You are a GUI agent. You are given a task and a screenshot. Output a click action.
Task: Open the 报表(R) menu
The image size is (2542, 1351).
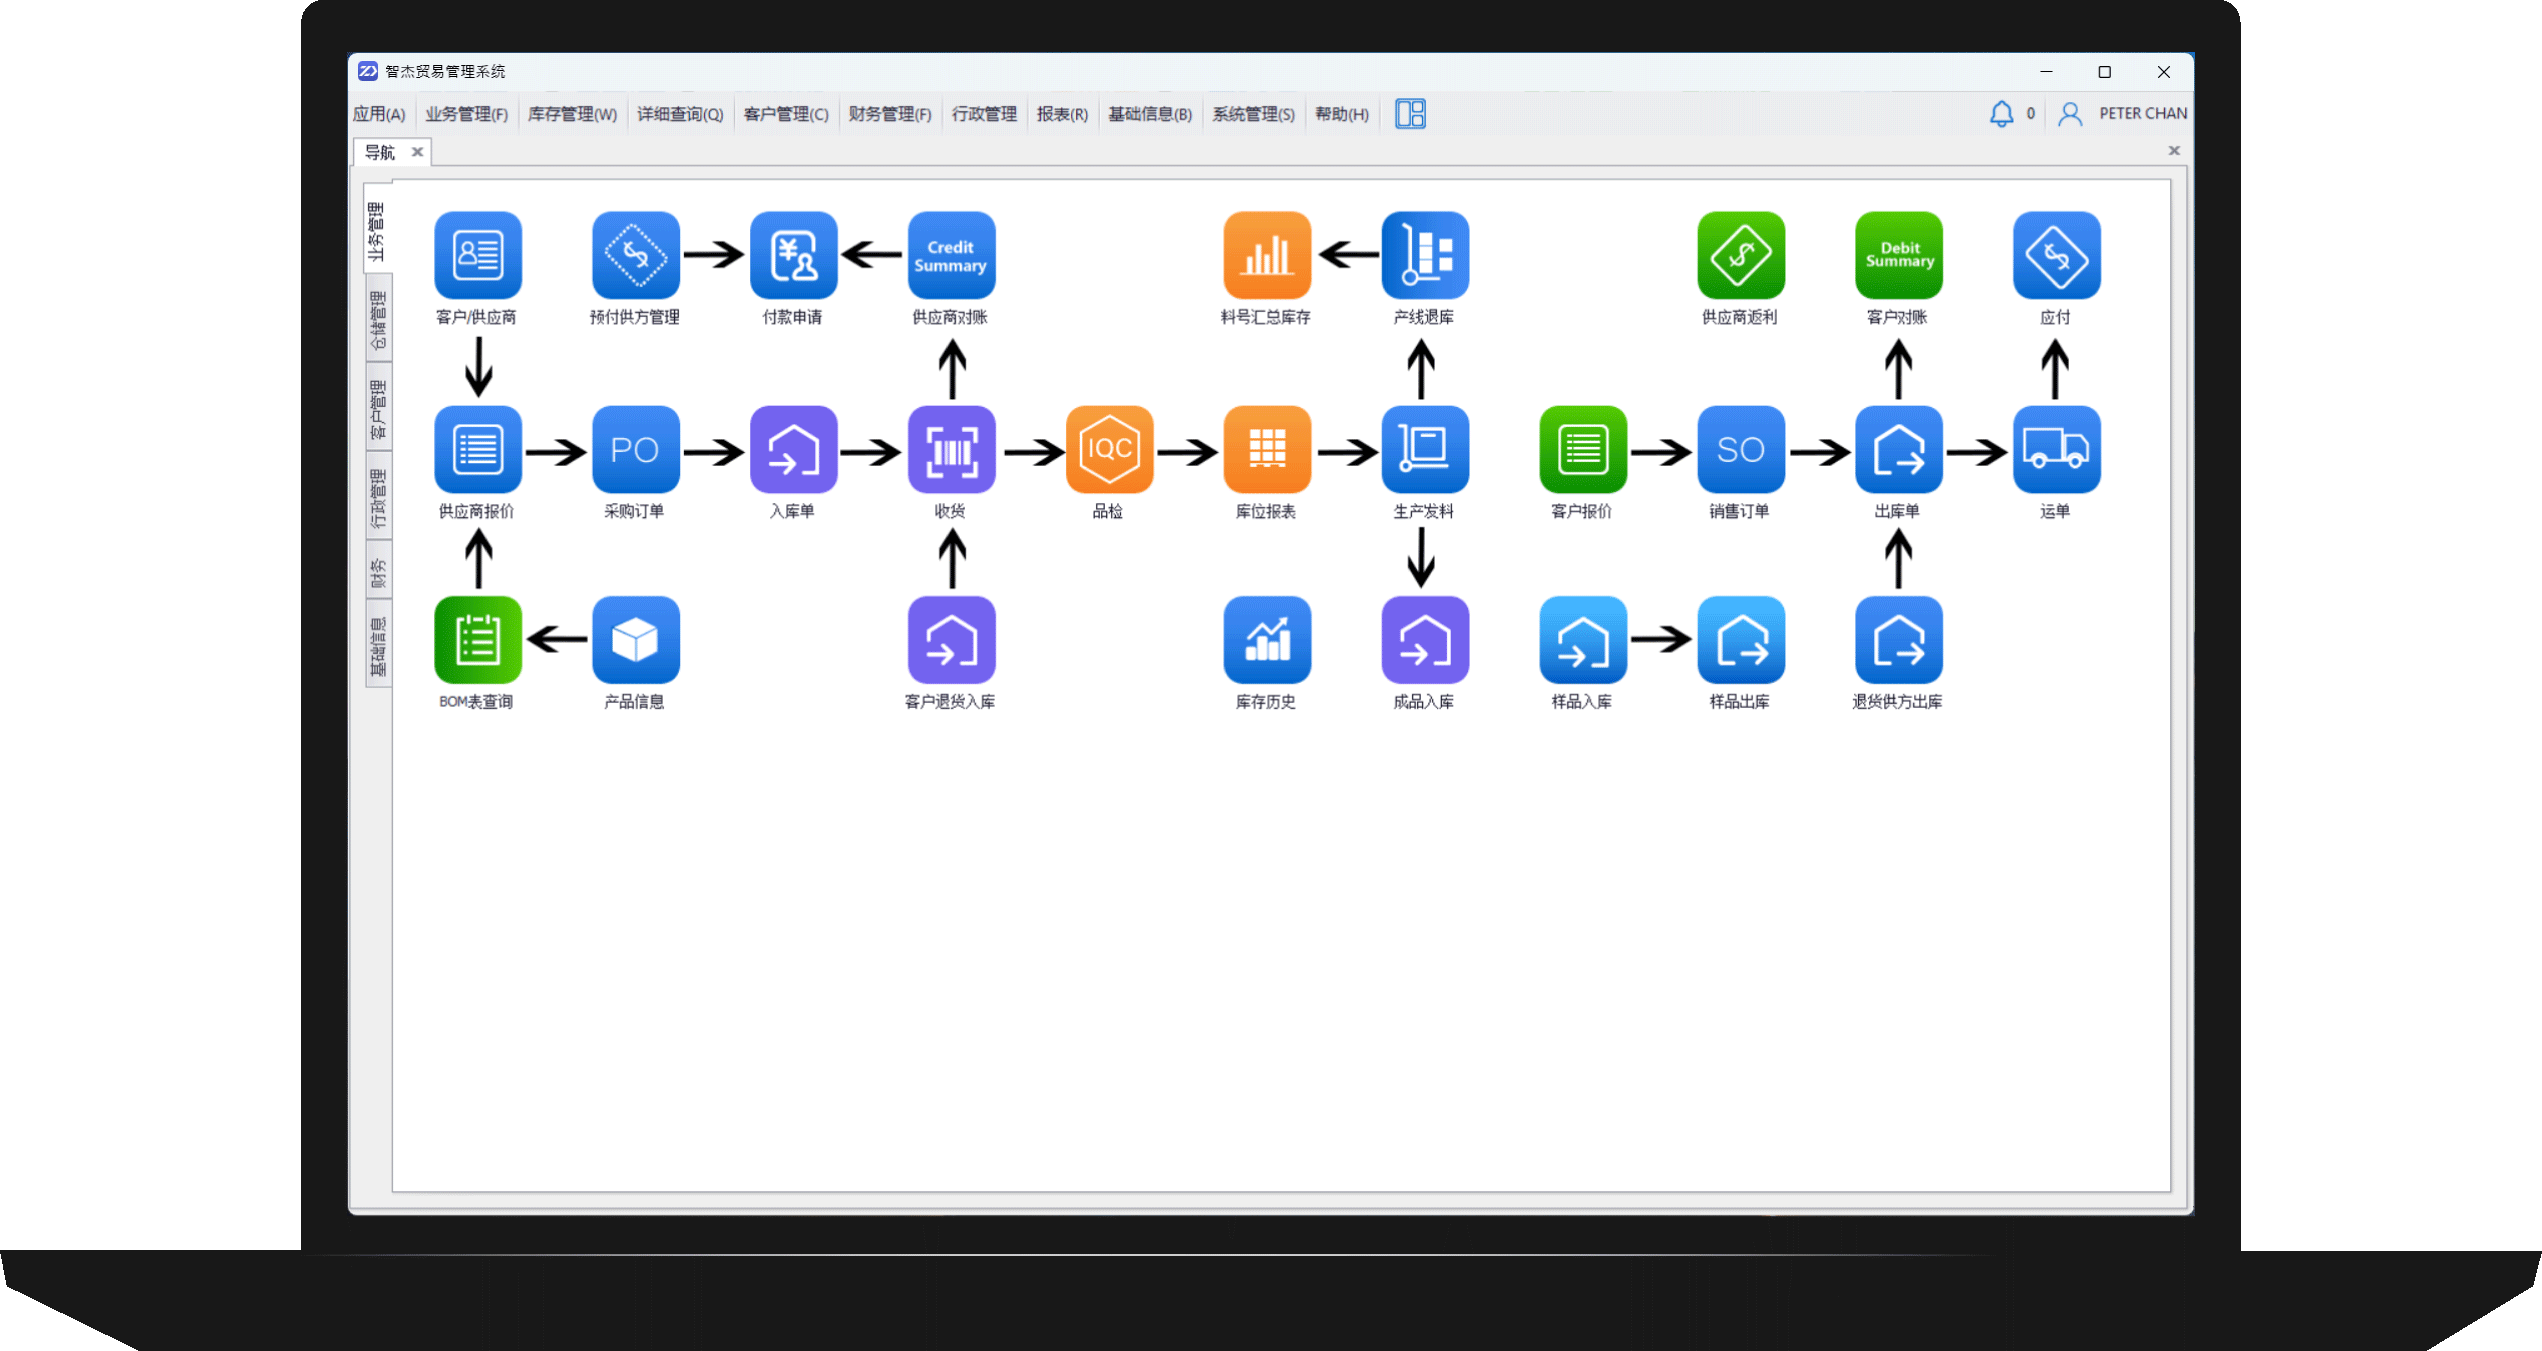pyautogui.click(x=1062, y=114)
